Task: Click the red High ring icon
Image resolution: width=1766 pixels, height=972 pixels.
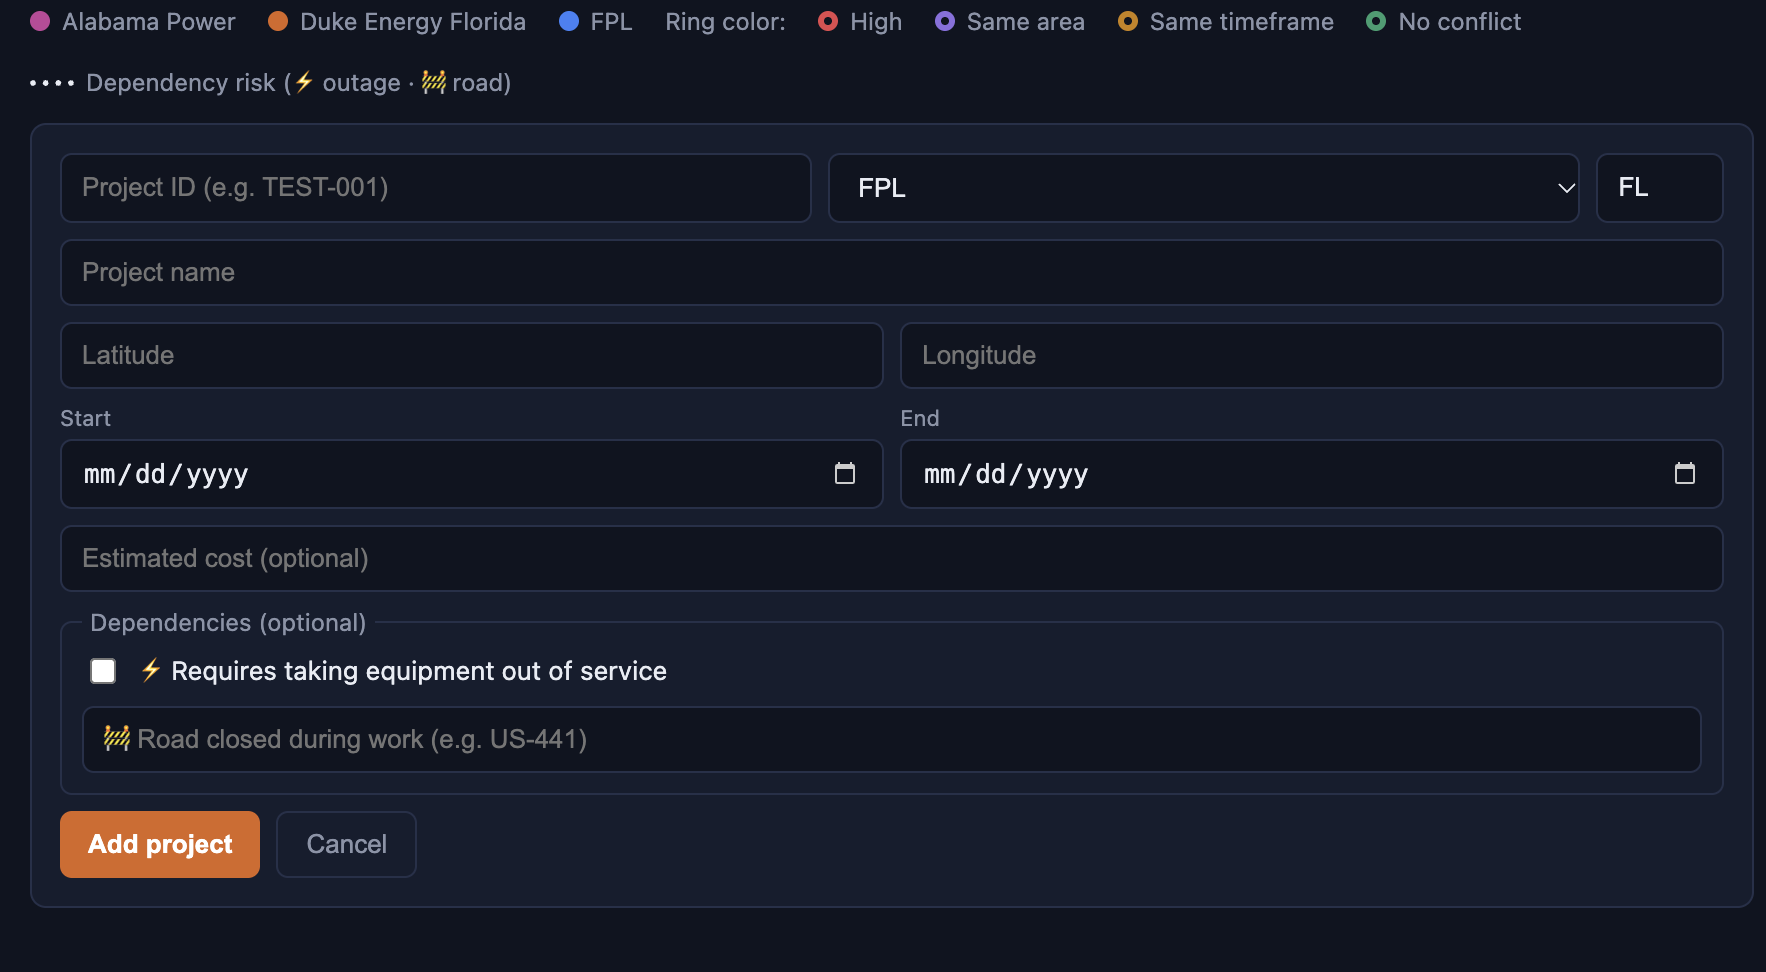Action: tap(828, 21)
